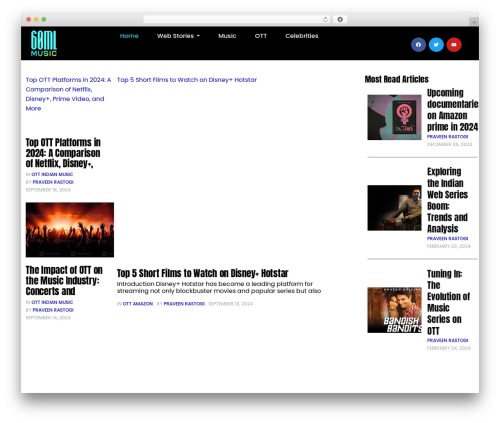This screenshot has width=500, height=423.
Task: Click the browser address bar
Action: coord(237,19)
